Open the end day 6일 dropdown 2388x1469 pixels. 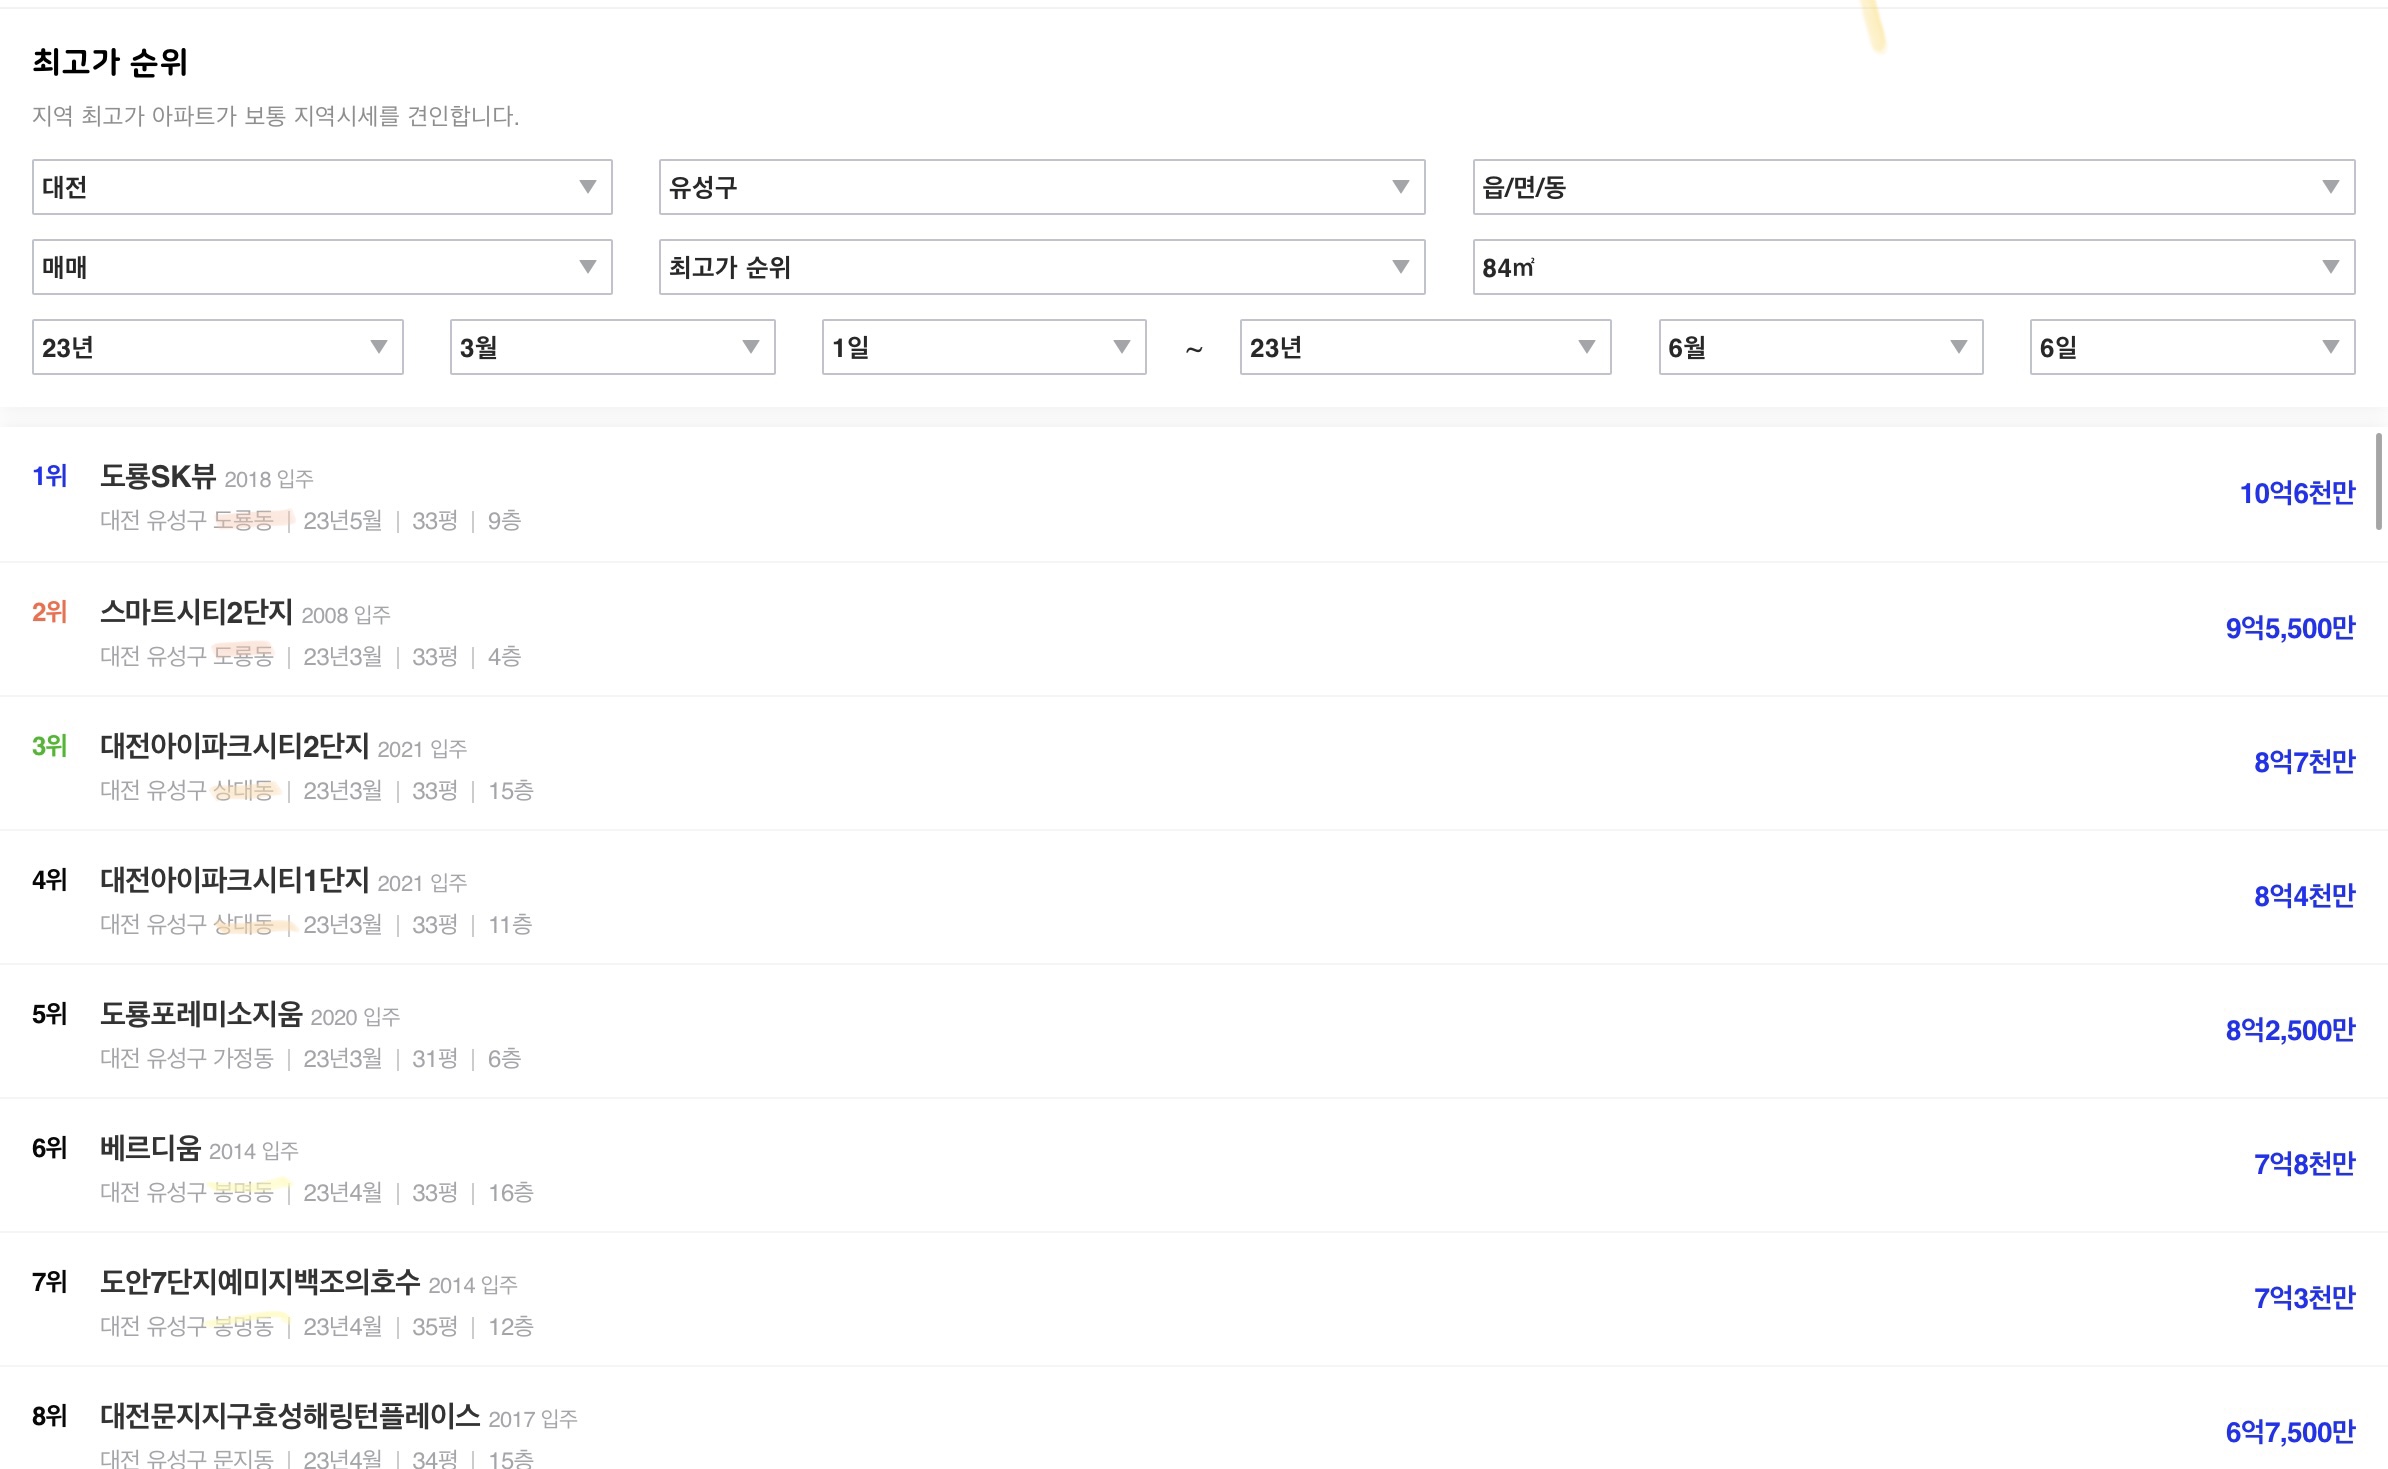click(2192, 347)
